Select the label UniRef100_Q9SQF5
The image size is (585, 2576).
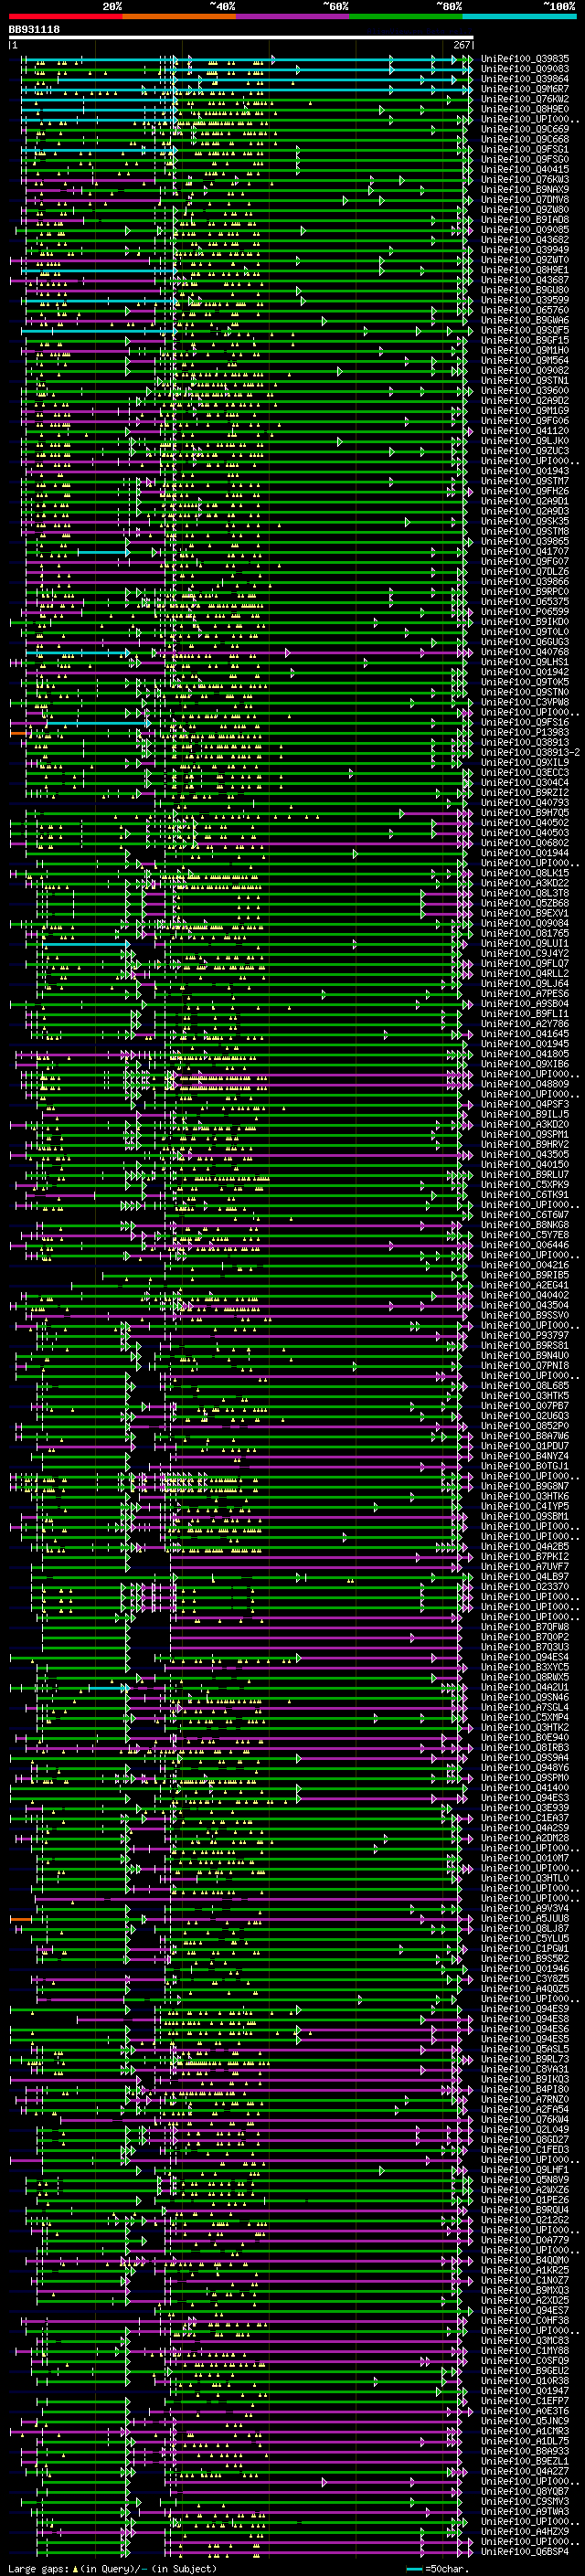[525, 330]
